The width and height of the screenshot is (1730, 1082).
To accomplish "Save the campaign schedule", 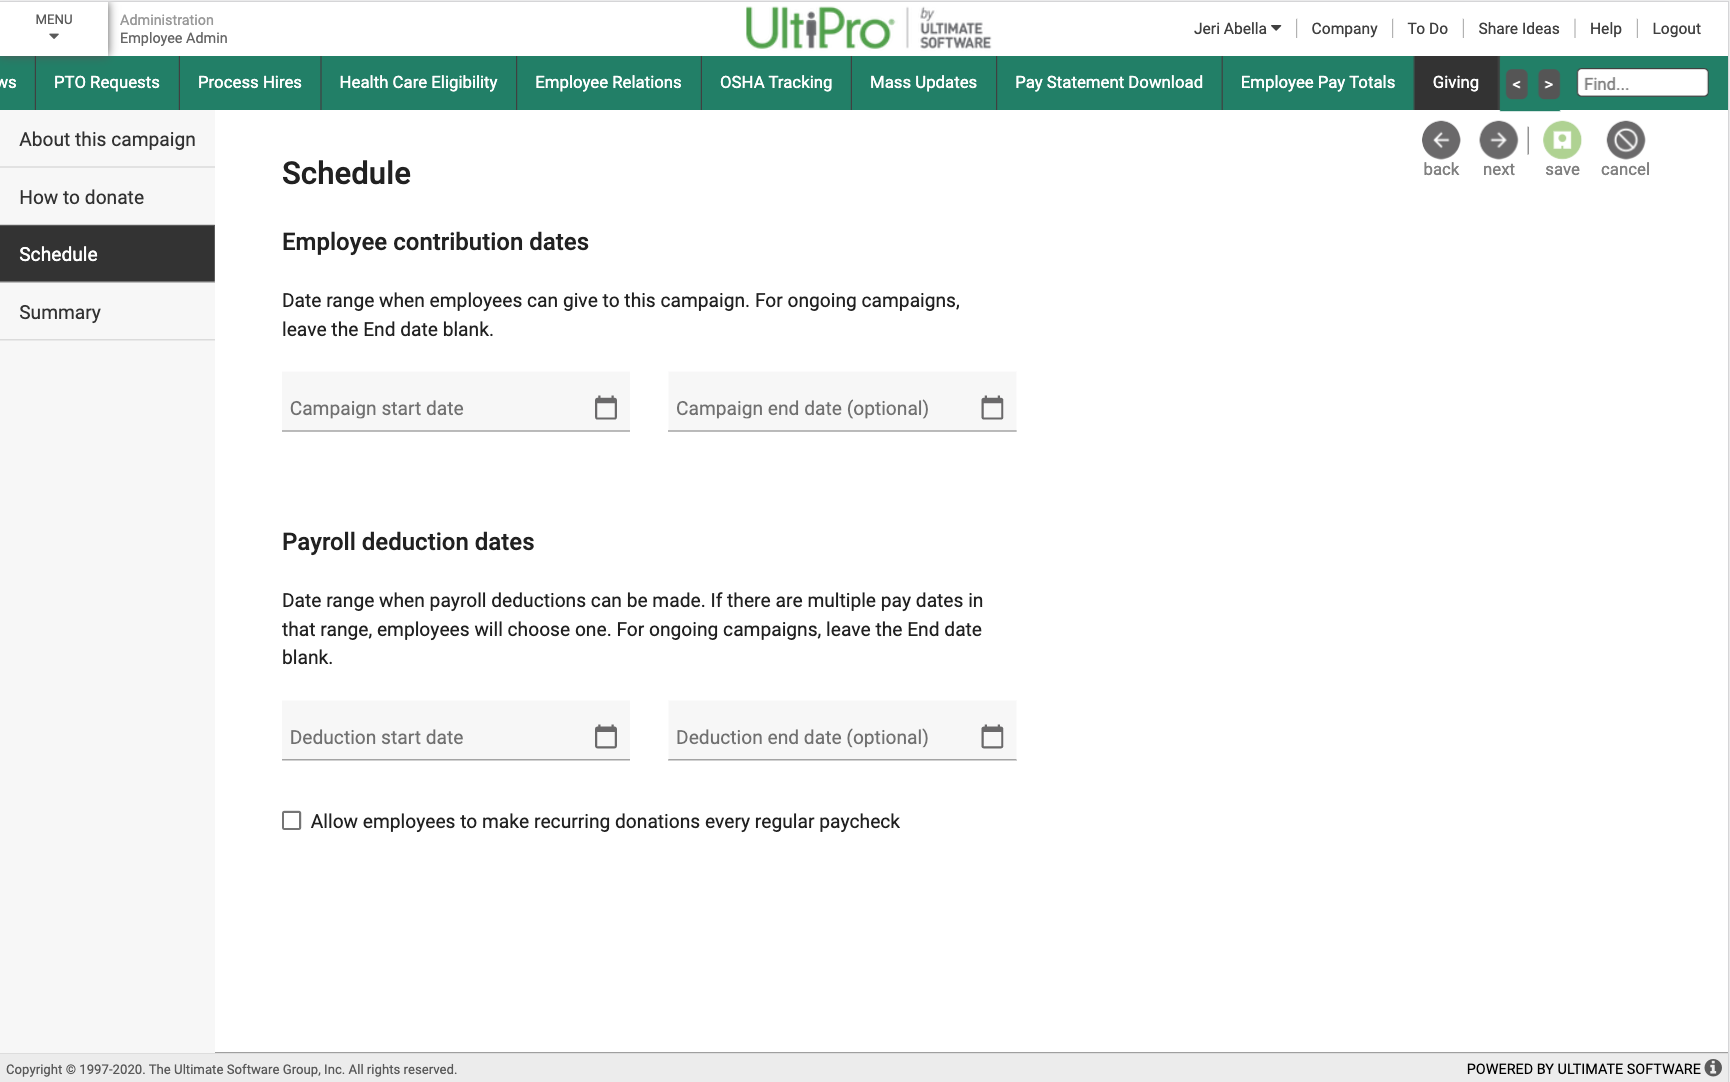I will click(x=1562, y=141).
